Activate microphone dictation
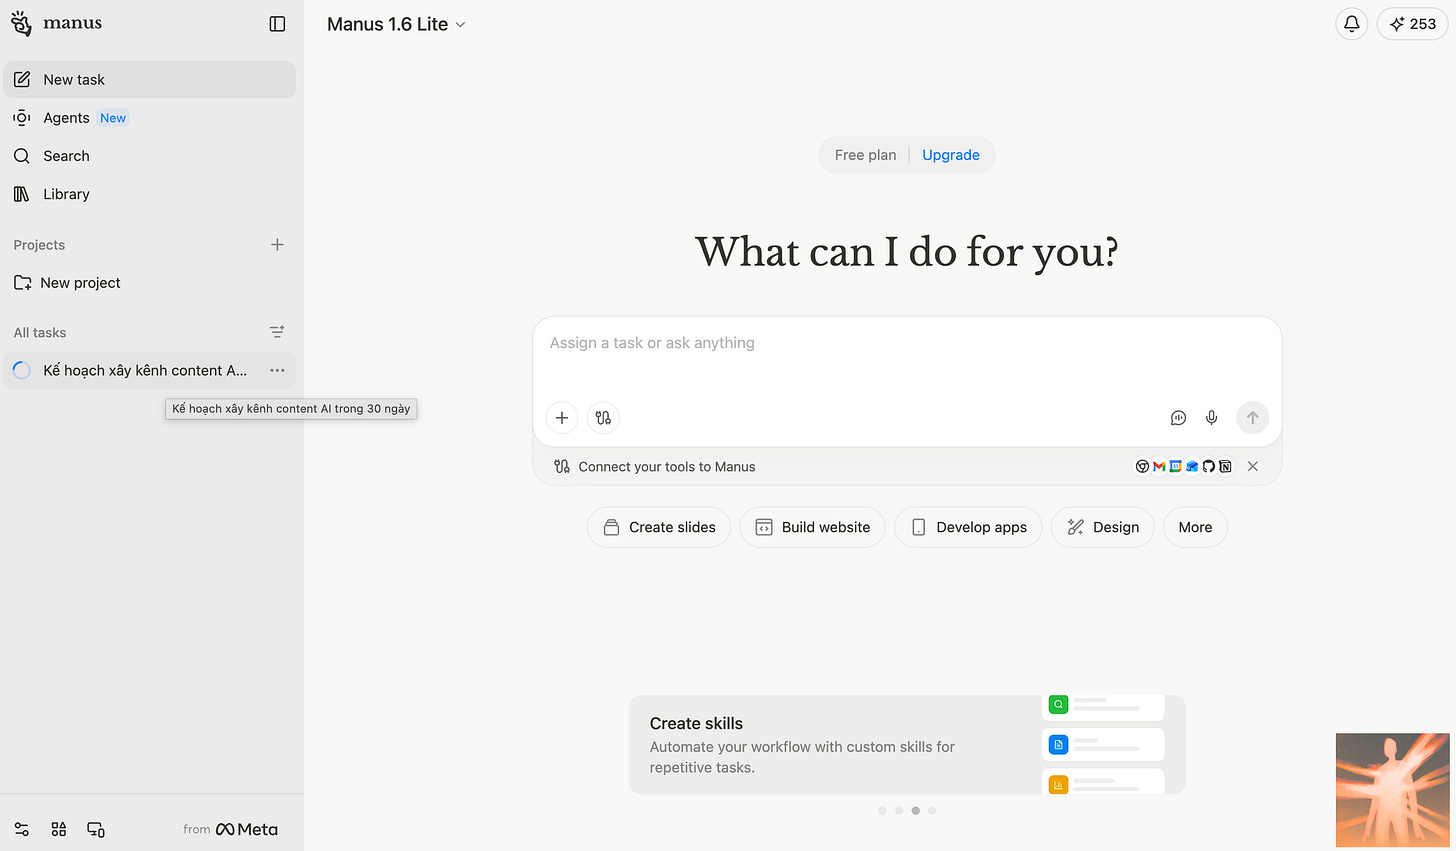Viewport: 1456px width, 851px height. click(x=1212, y=418)
